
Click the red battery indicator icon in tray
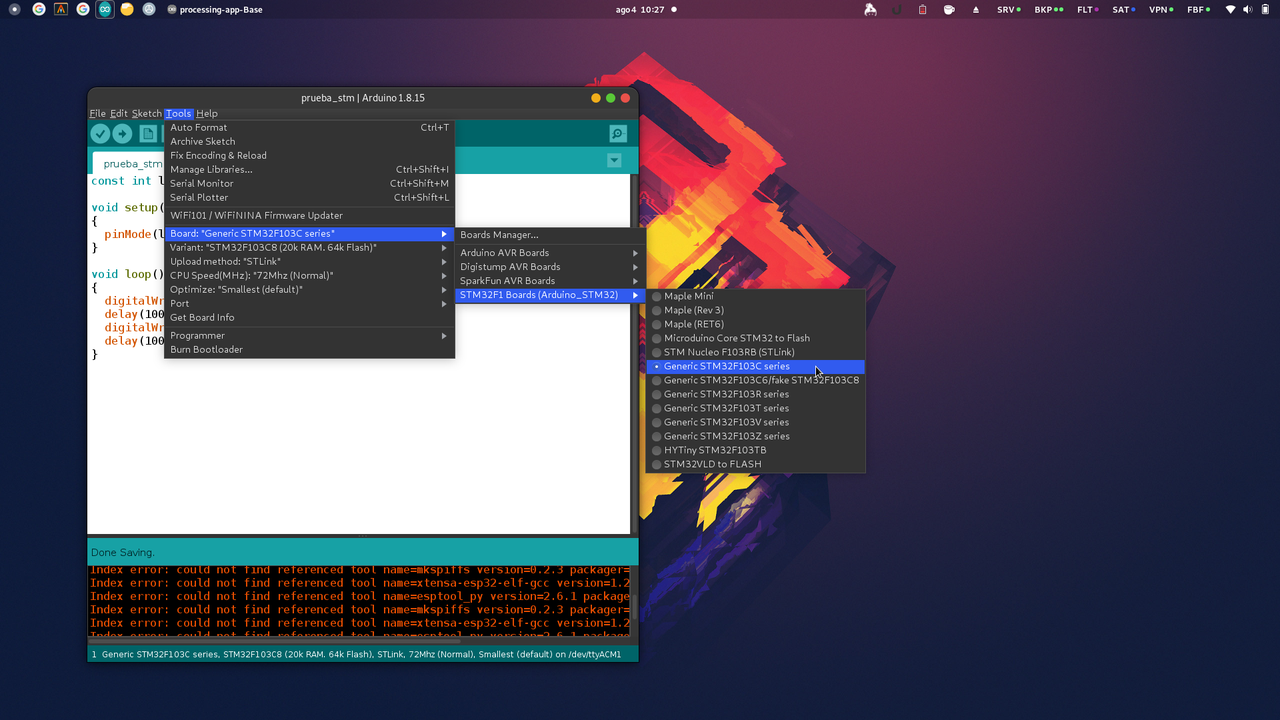922,9
